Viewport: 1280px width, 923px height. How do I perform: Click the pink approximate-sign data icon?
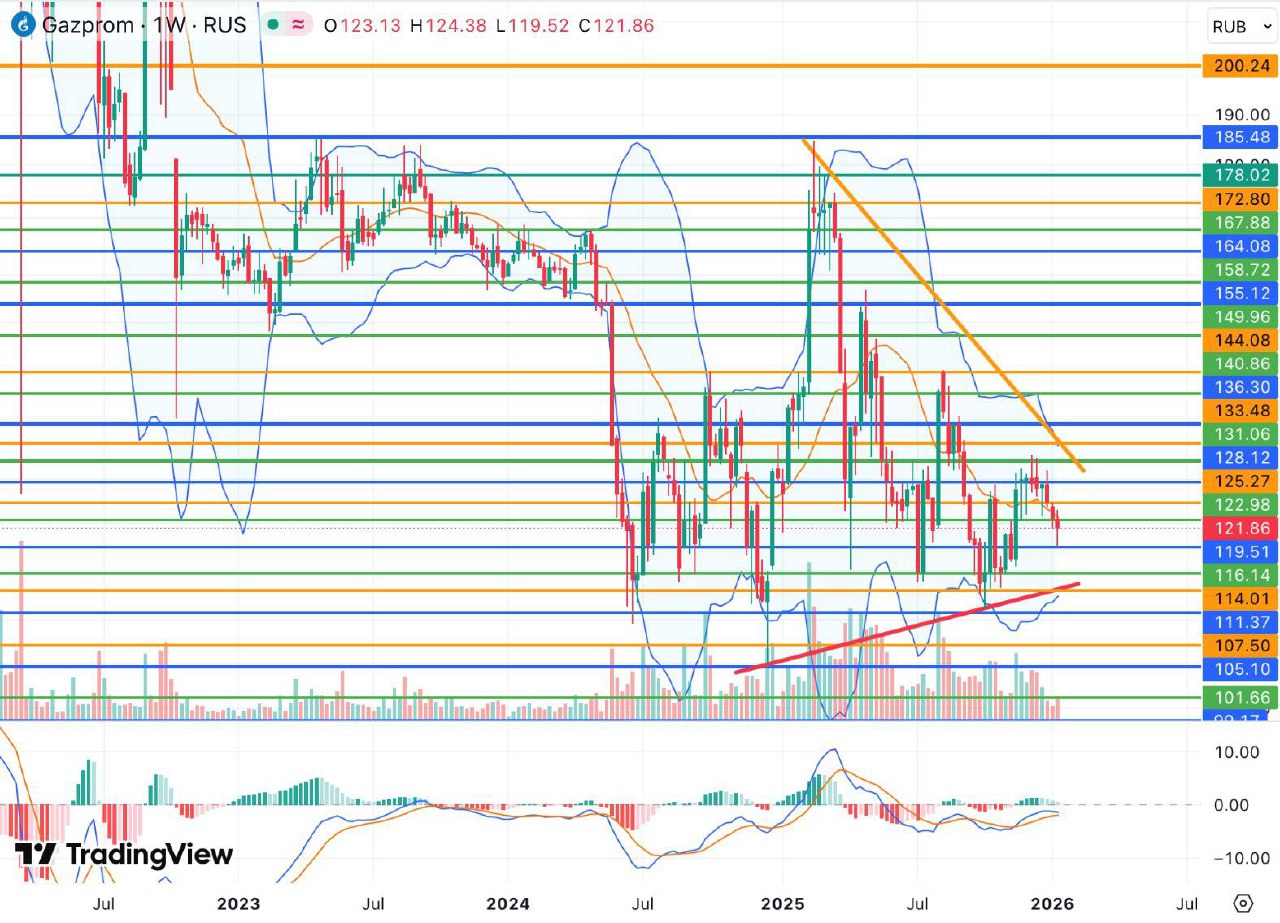298,26
